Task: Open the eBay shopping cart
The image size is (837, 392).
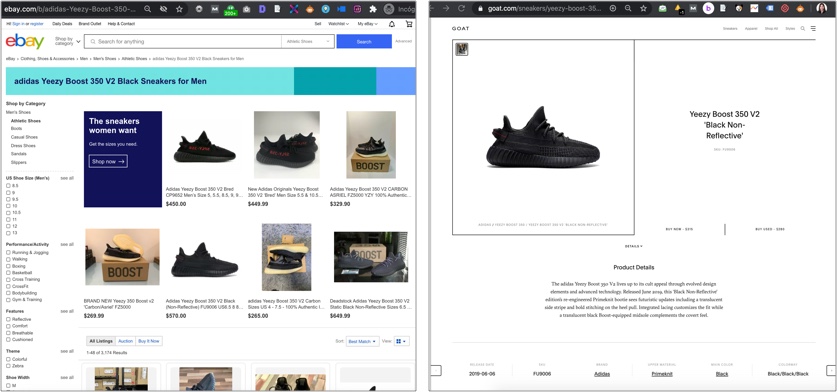Action: click(x=409, y=24)
